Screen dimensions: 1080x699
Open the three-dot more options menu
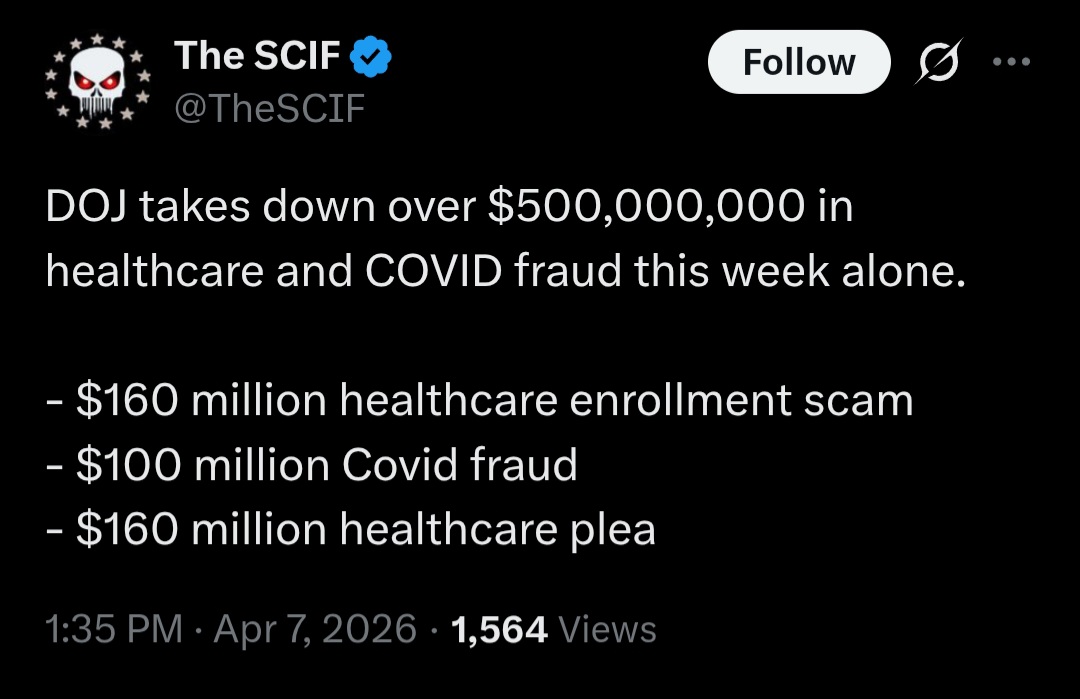[1010, 60]
